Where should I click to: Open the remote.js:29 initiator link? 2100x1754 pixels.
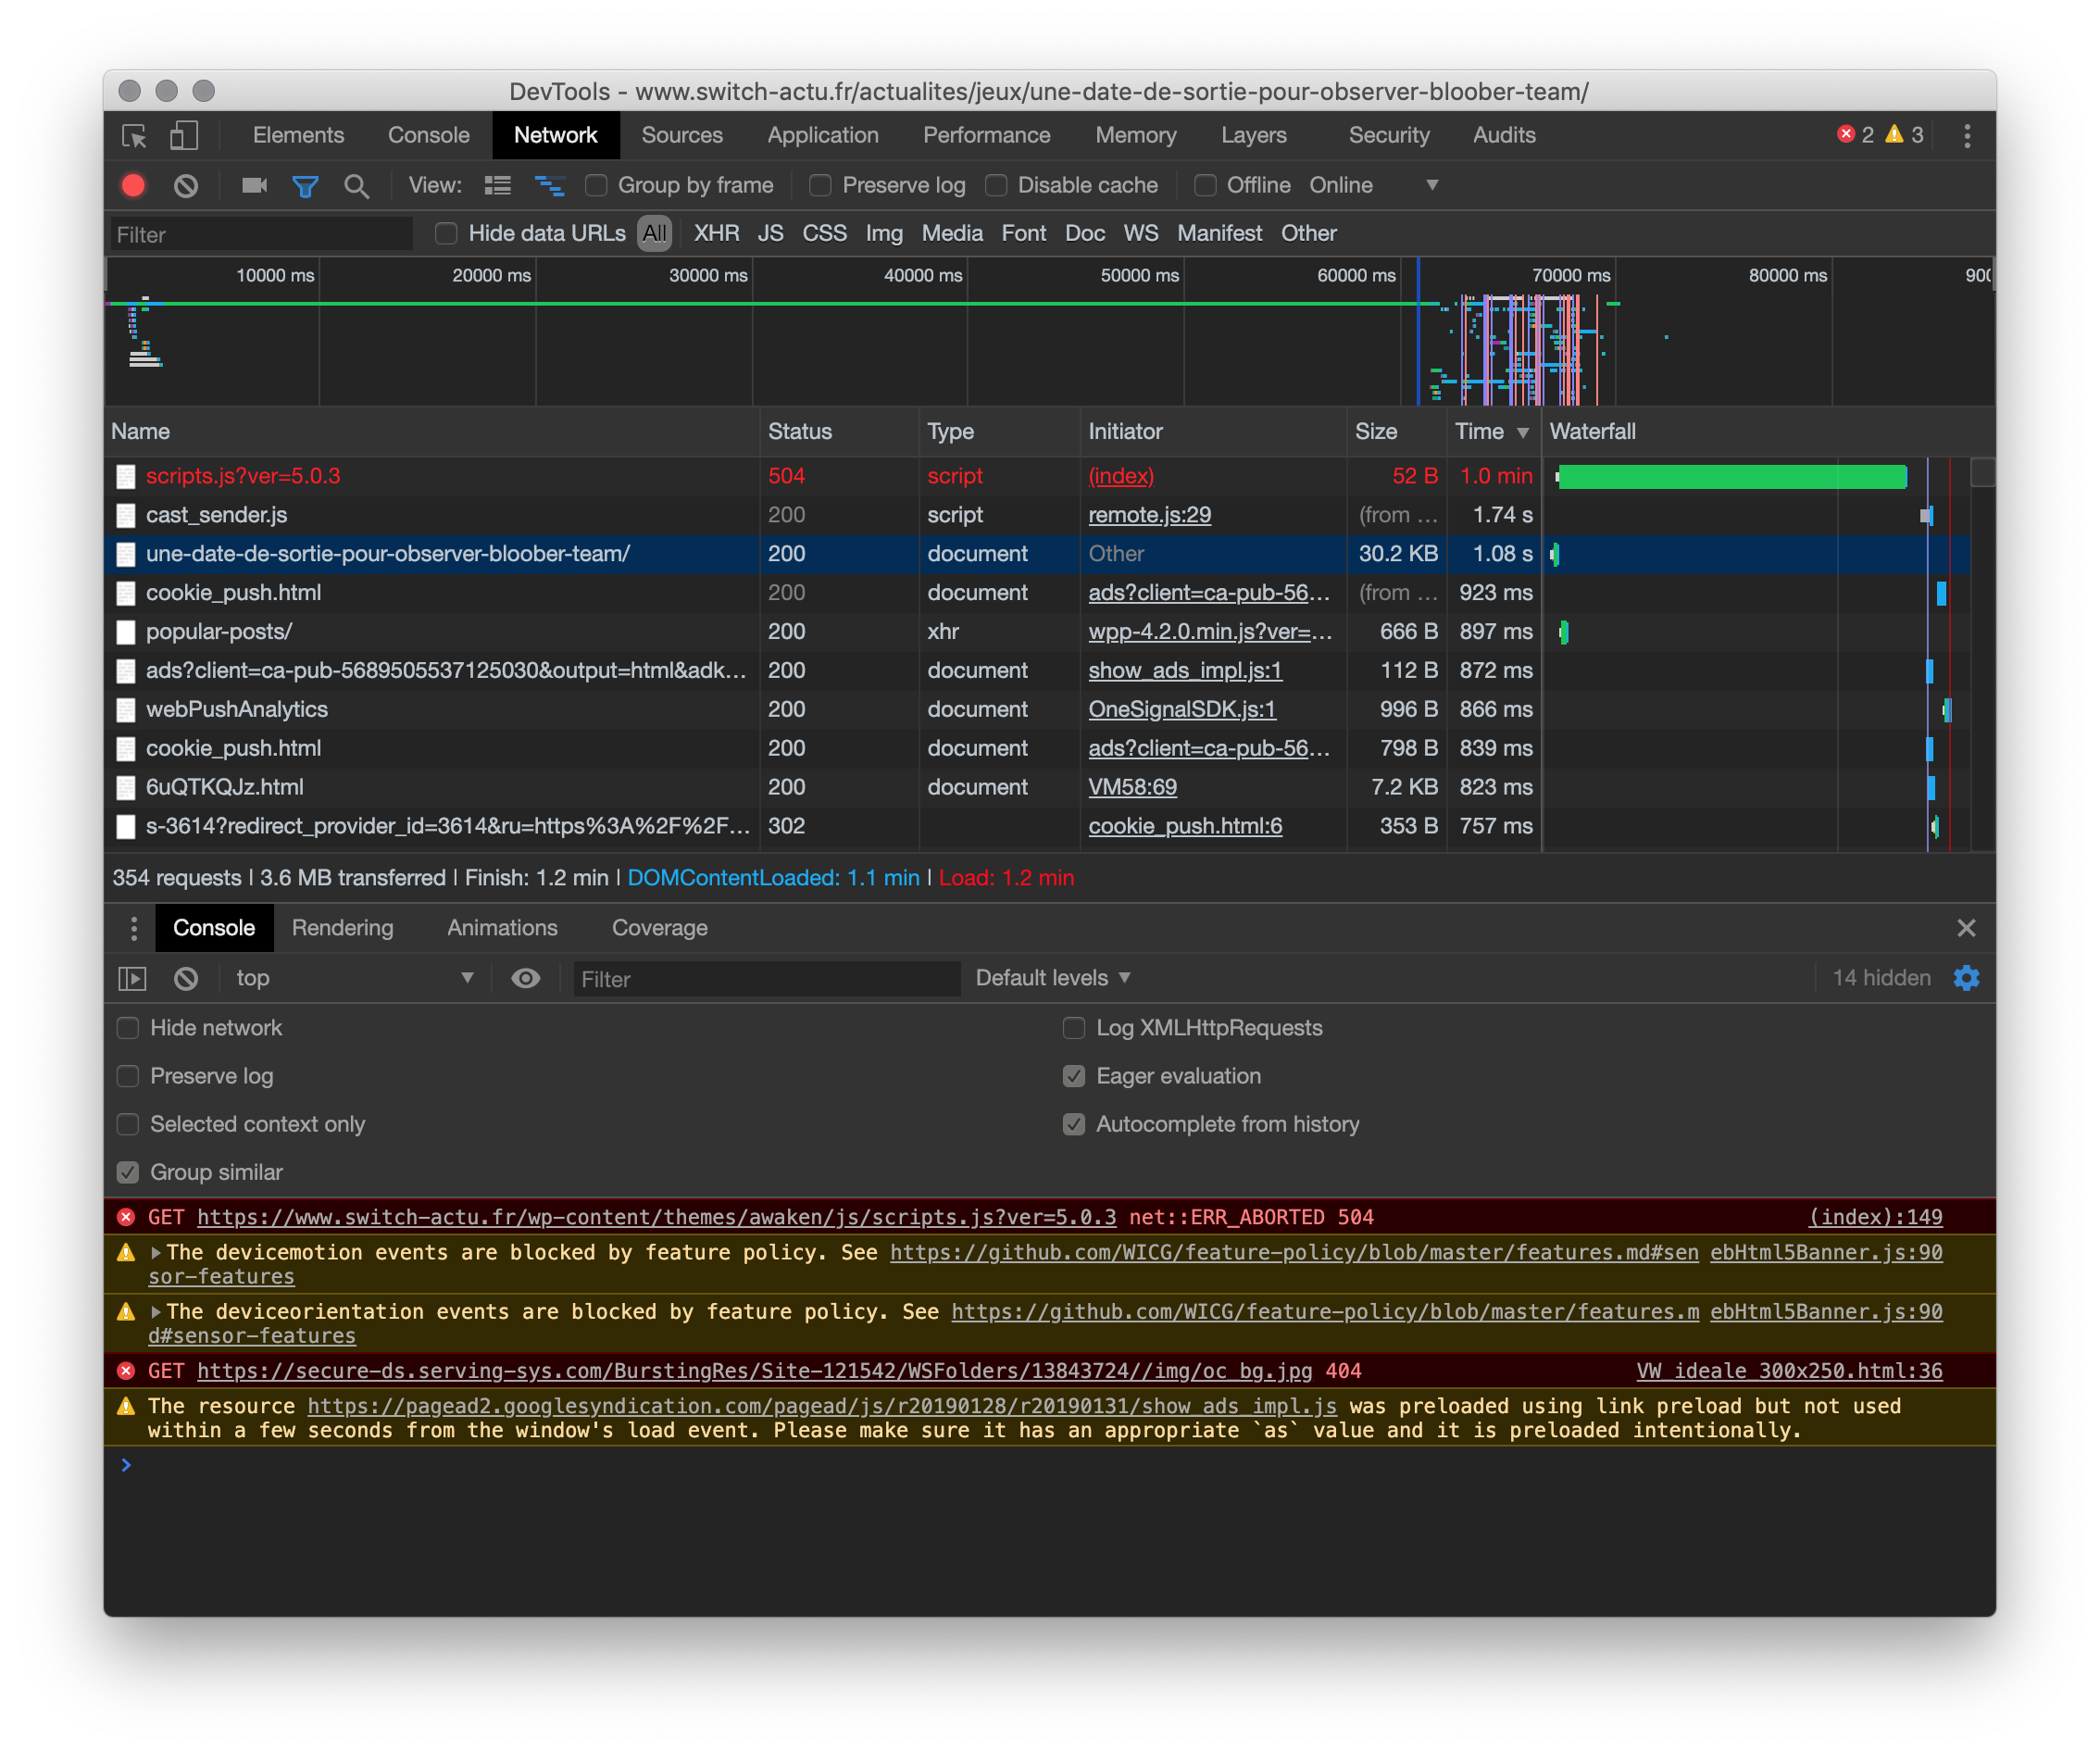[x=1149, y=515]
